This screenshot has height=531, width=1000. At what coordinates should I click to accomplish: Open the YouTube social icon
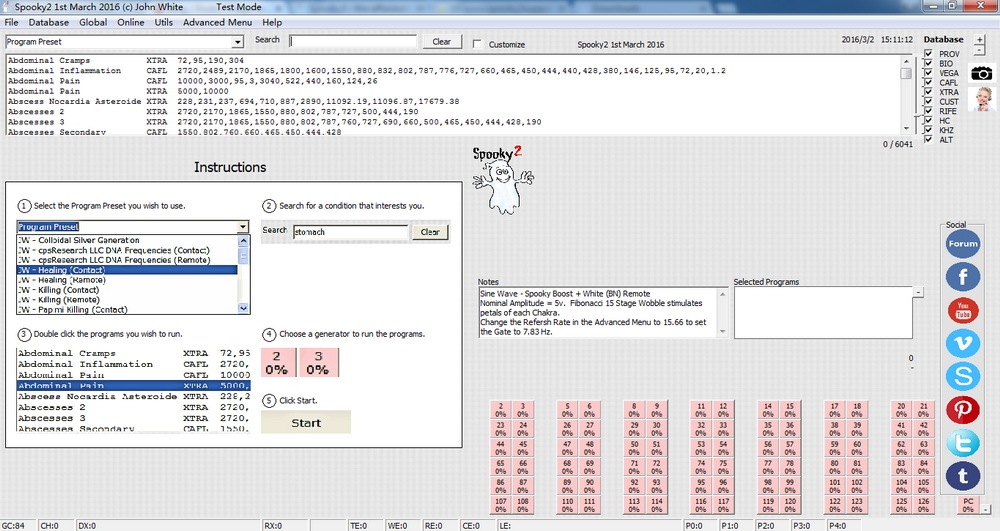coord(962,310)
